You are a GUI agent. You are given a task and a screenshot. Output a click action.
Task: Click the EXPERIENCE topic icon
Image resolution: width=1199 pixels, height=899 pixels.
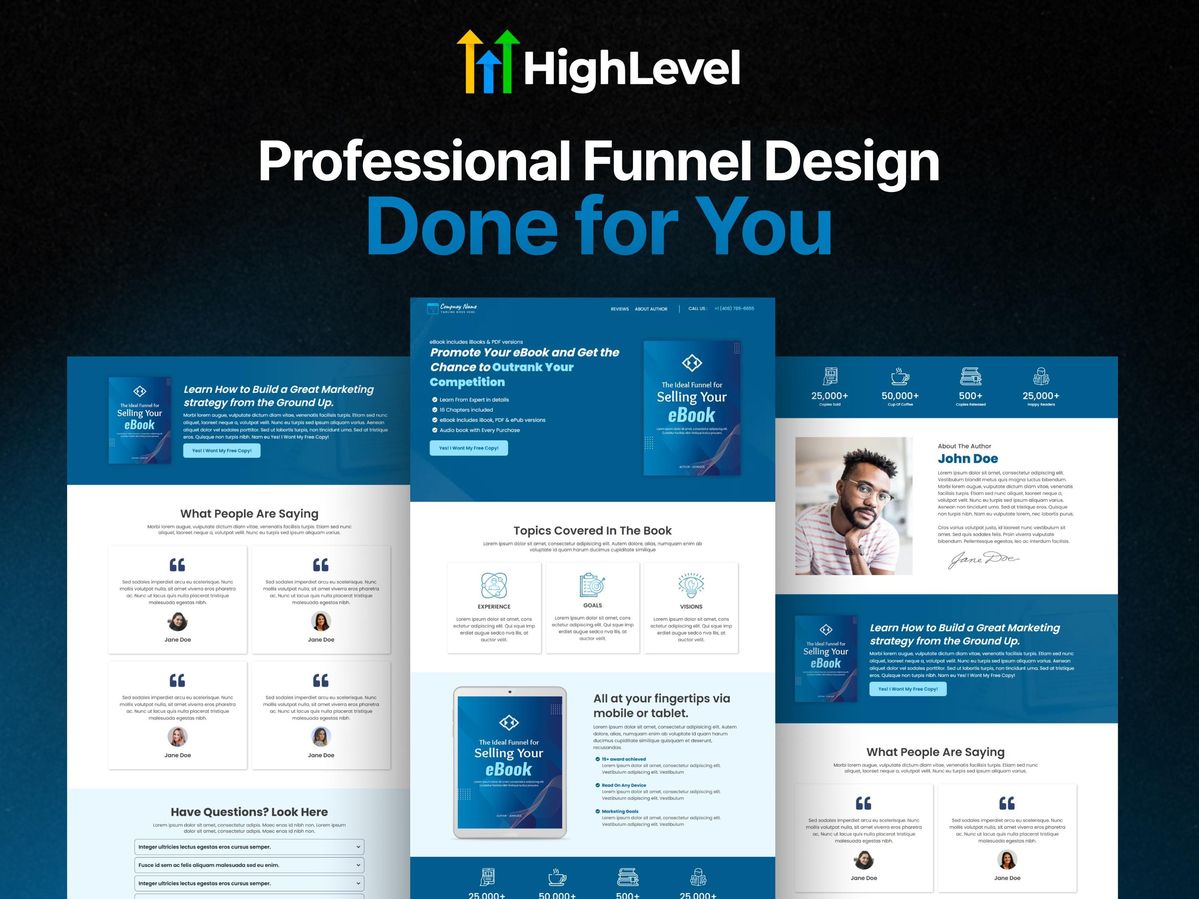point(494,586)
